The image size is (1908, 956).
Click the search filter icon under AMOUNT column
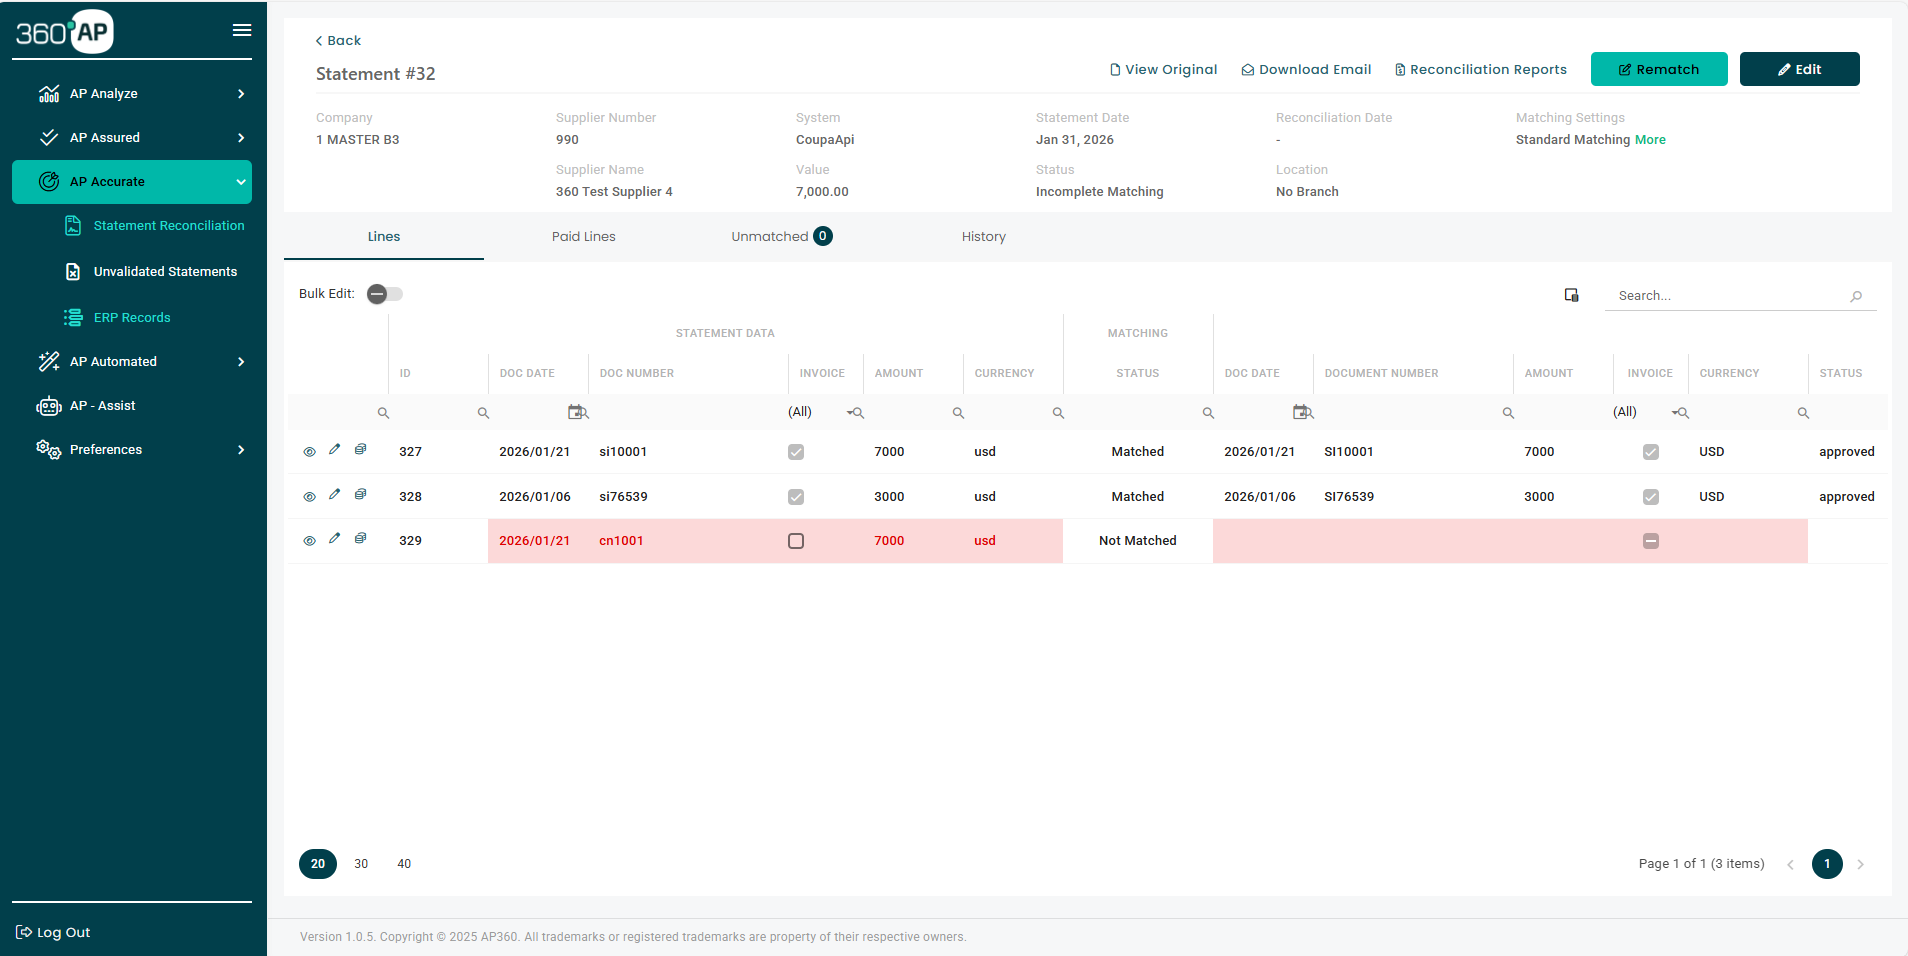click(957, 412)
